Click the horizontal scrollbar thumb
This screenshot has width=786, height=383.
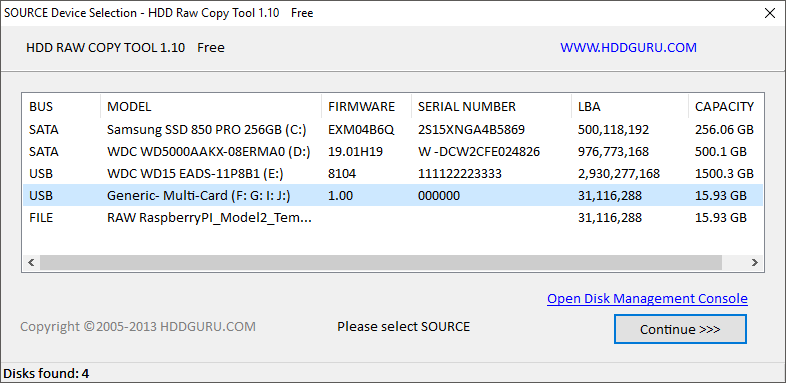coord(381,262)
